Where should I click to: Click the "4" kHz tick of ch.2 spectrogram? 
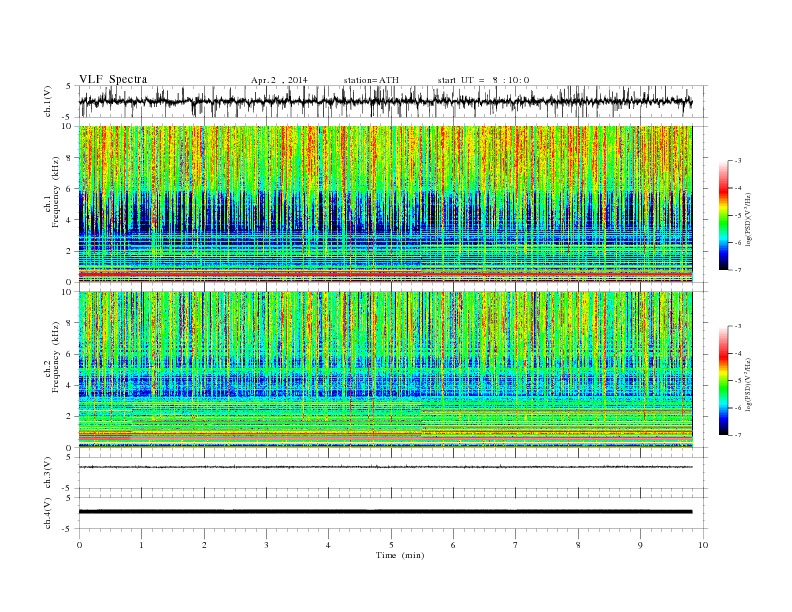coord(69,385)
